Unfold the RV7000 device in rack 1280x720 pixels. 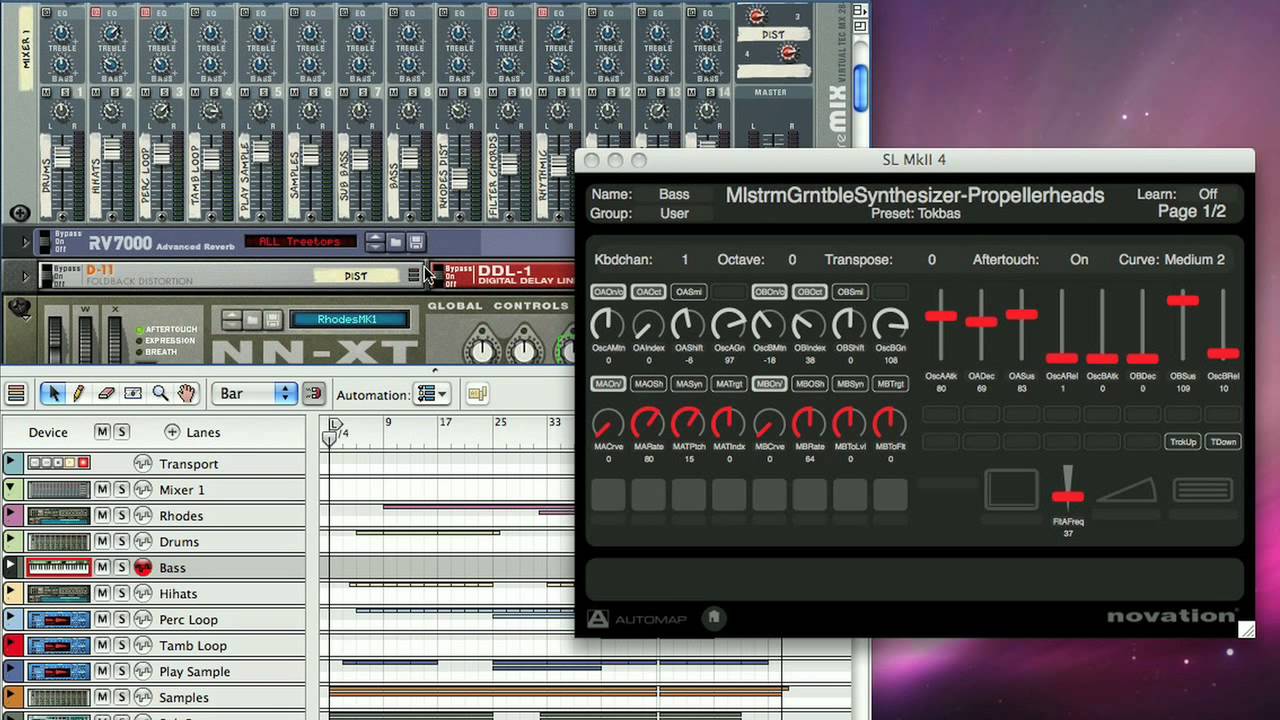click(x=27, y=241)
